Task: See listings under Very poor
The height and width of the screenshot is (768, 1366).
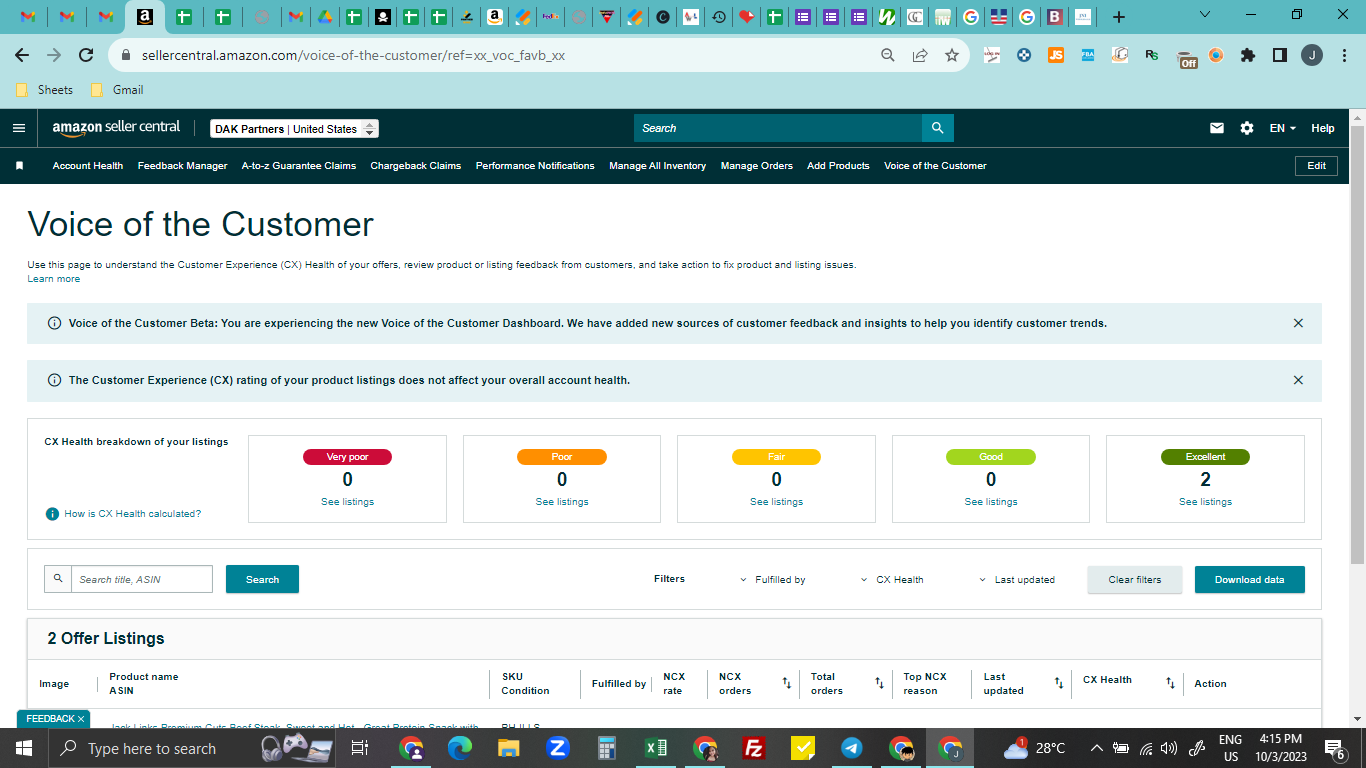Action: (347, 502)
